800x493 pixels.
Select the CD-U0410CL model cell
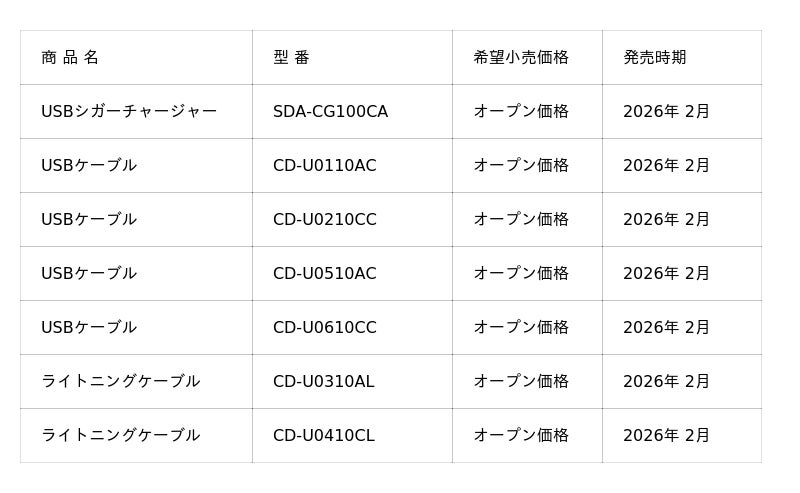tap(324, 436)
